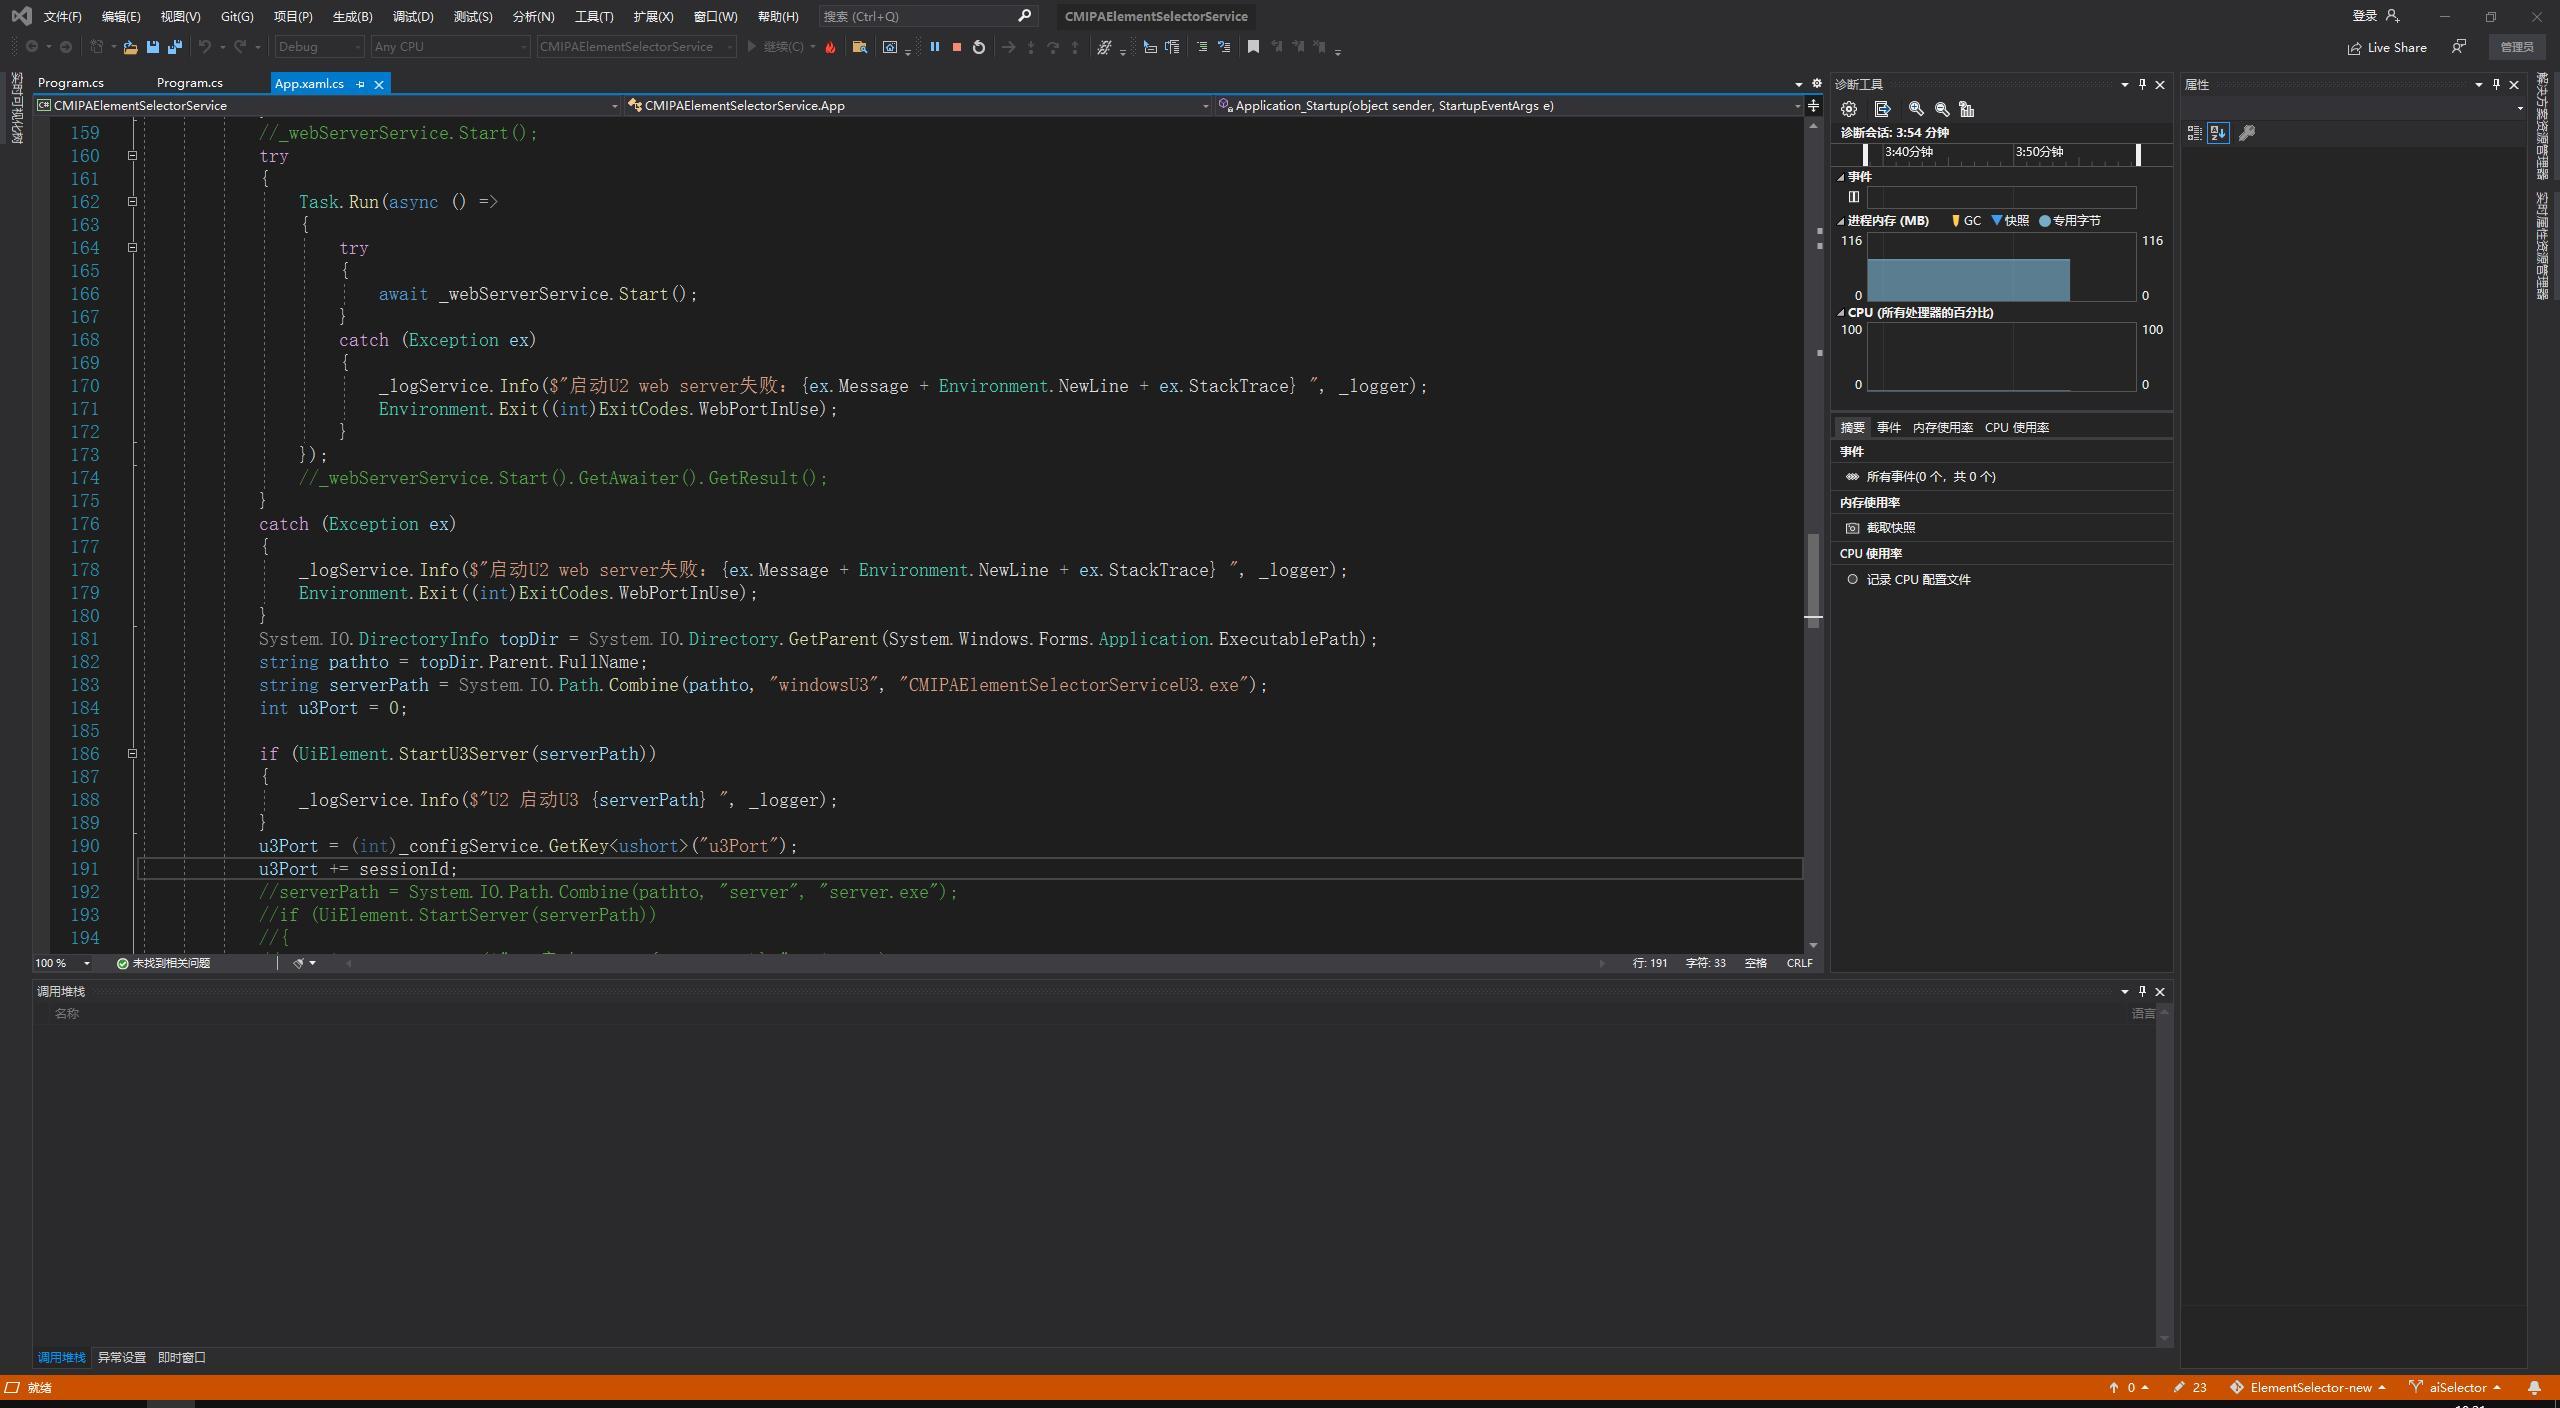The image size is (2560, 1408).
Task: Pin the diagnostic tools panel
Action: (2142, 84)
